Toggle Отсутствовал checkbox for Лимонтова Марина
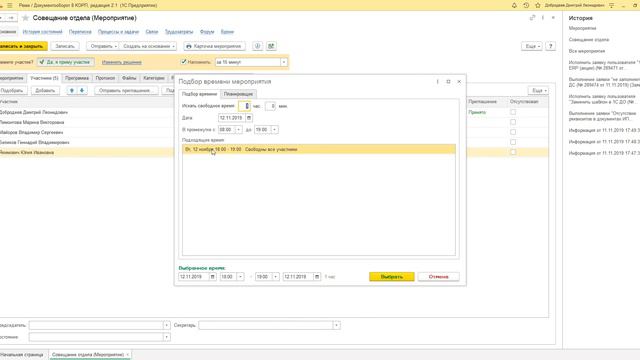The image size is (640, 360). pyautogui.click(x=513, y=122)
